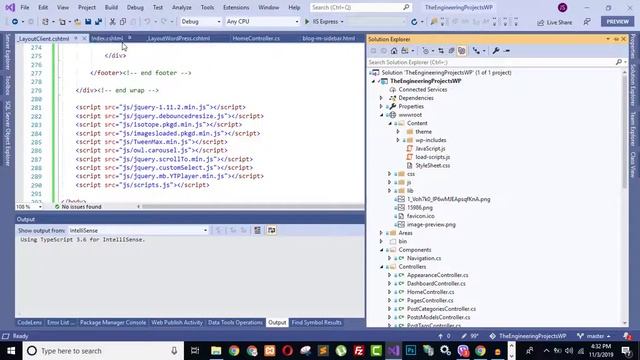The width and height of the screenshot is (640, 360).
Task: Click the Send Feedback icon beside Live Share
Action: pyautogui.click(x=587, y=22)
